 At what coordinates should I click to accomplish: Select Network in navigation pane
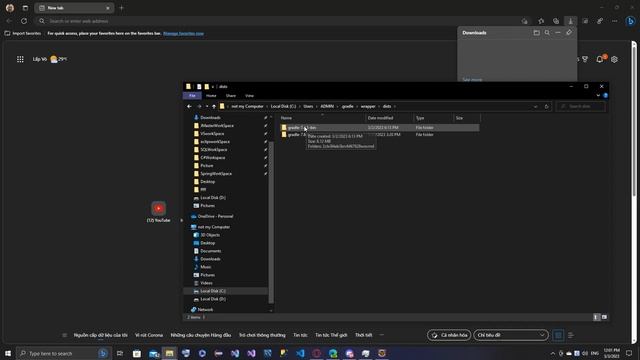[x=205, y=309]
